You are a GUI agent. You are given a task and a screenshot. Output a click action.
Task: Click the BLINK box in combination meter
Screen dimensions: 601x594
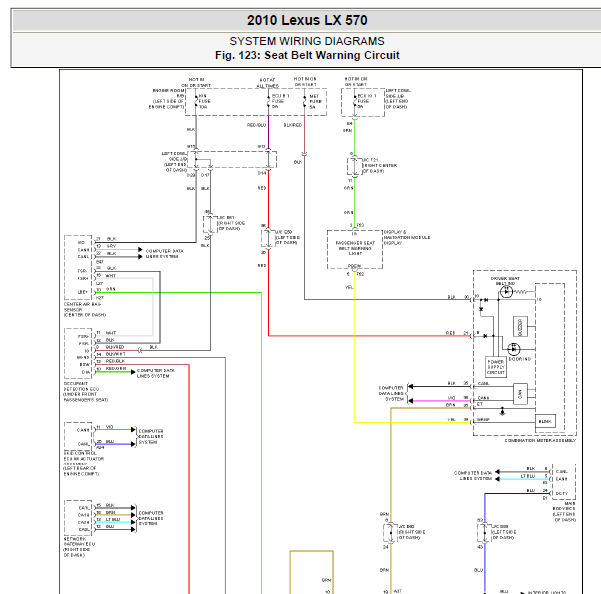tap(545, 421)
